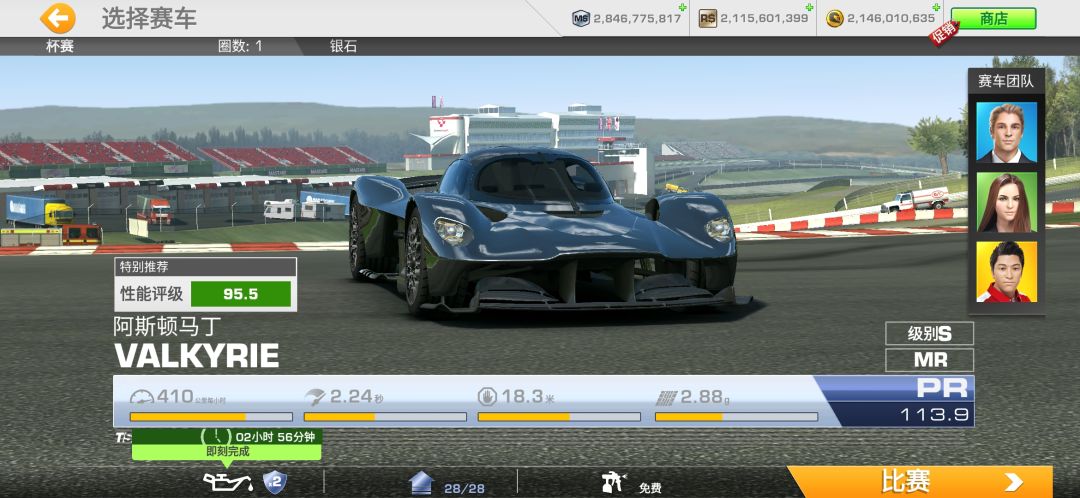This screenshot has width=1080, height=498.
Task: Tap the x2 shield badge
Action: (x=275, y=481)
